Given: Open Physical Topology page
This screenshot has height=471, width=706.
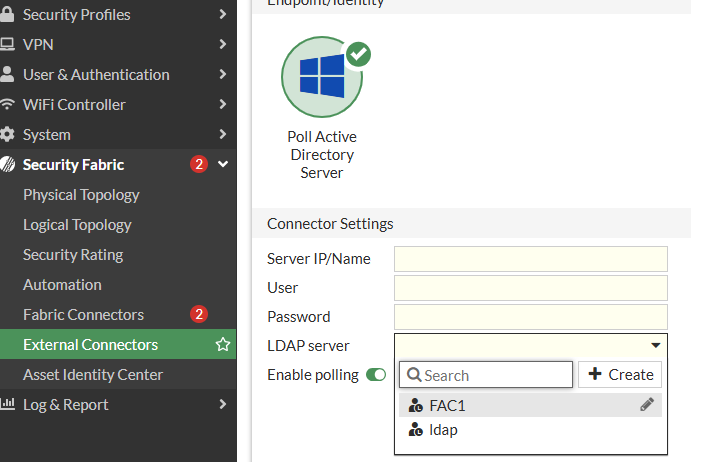Looking at the screenshot, I should click(81, 195).
